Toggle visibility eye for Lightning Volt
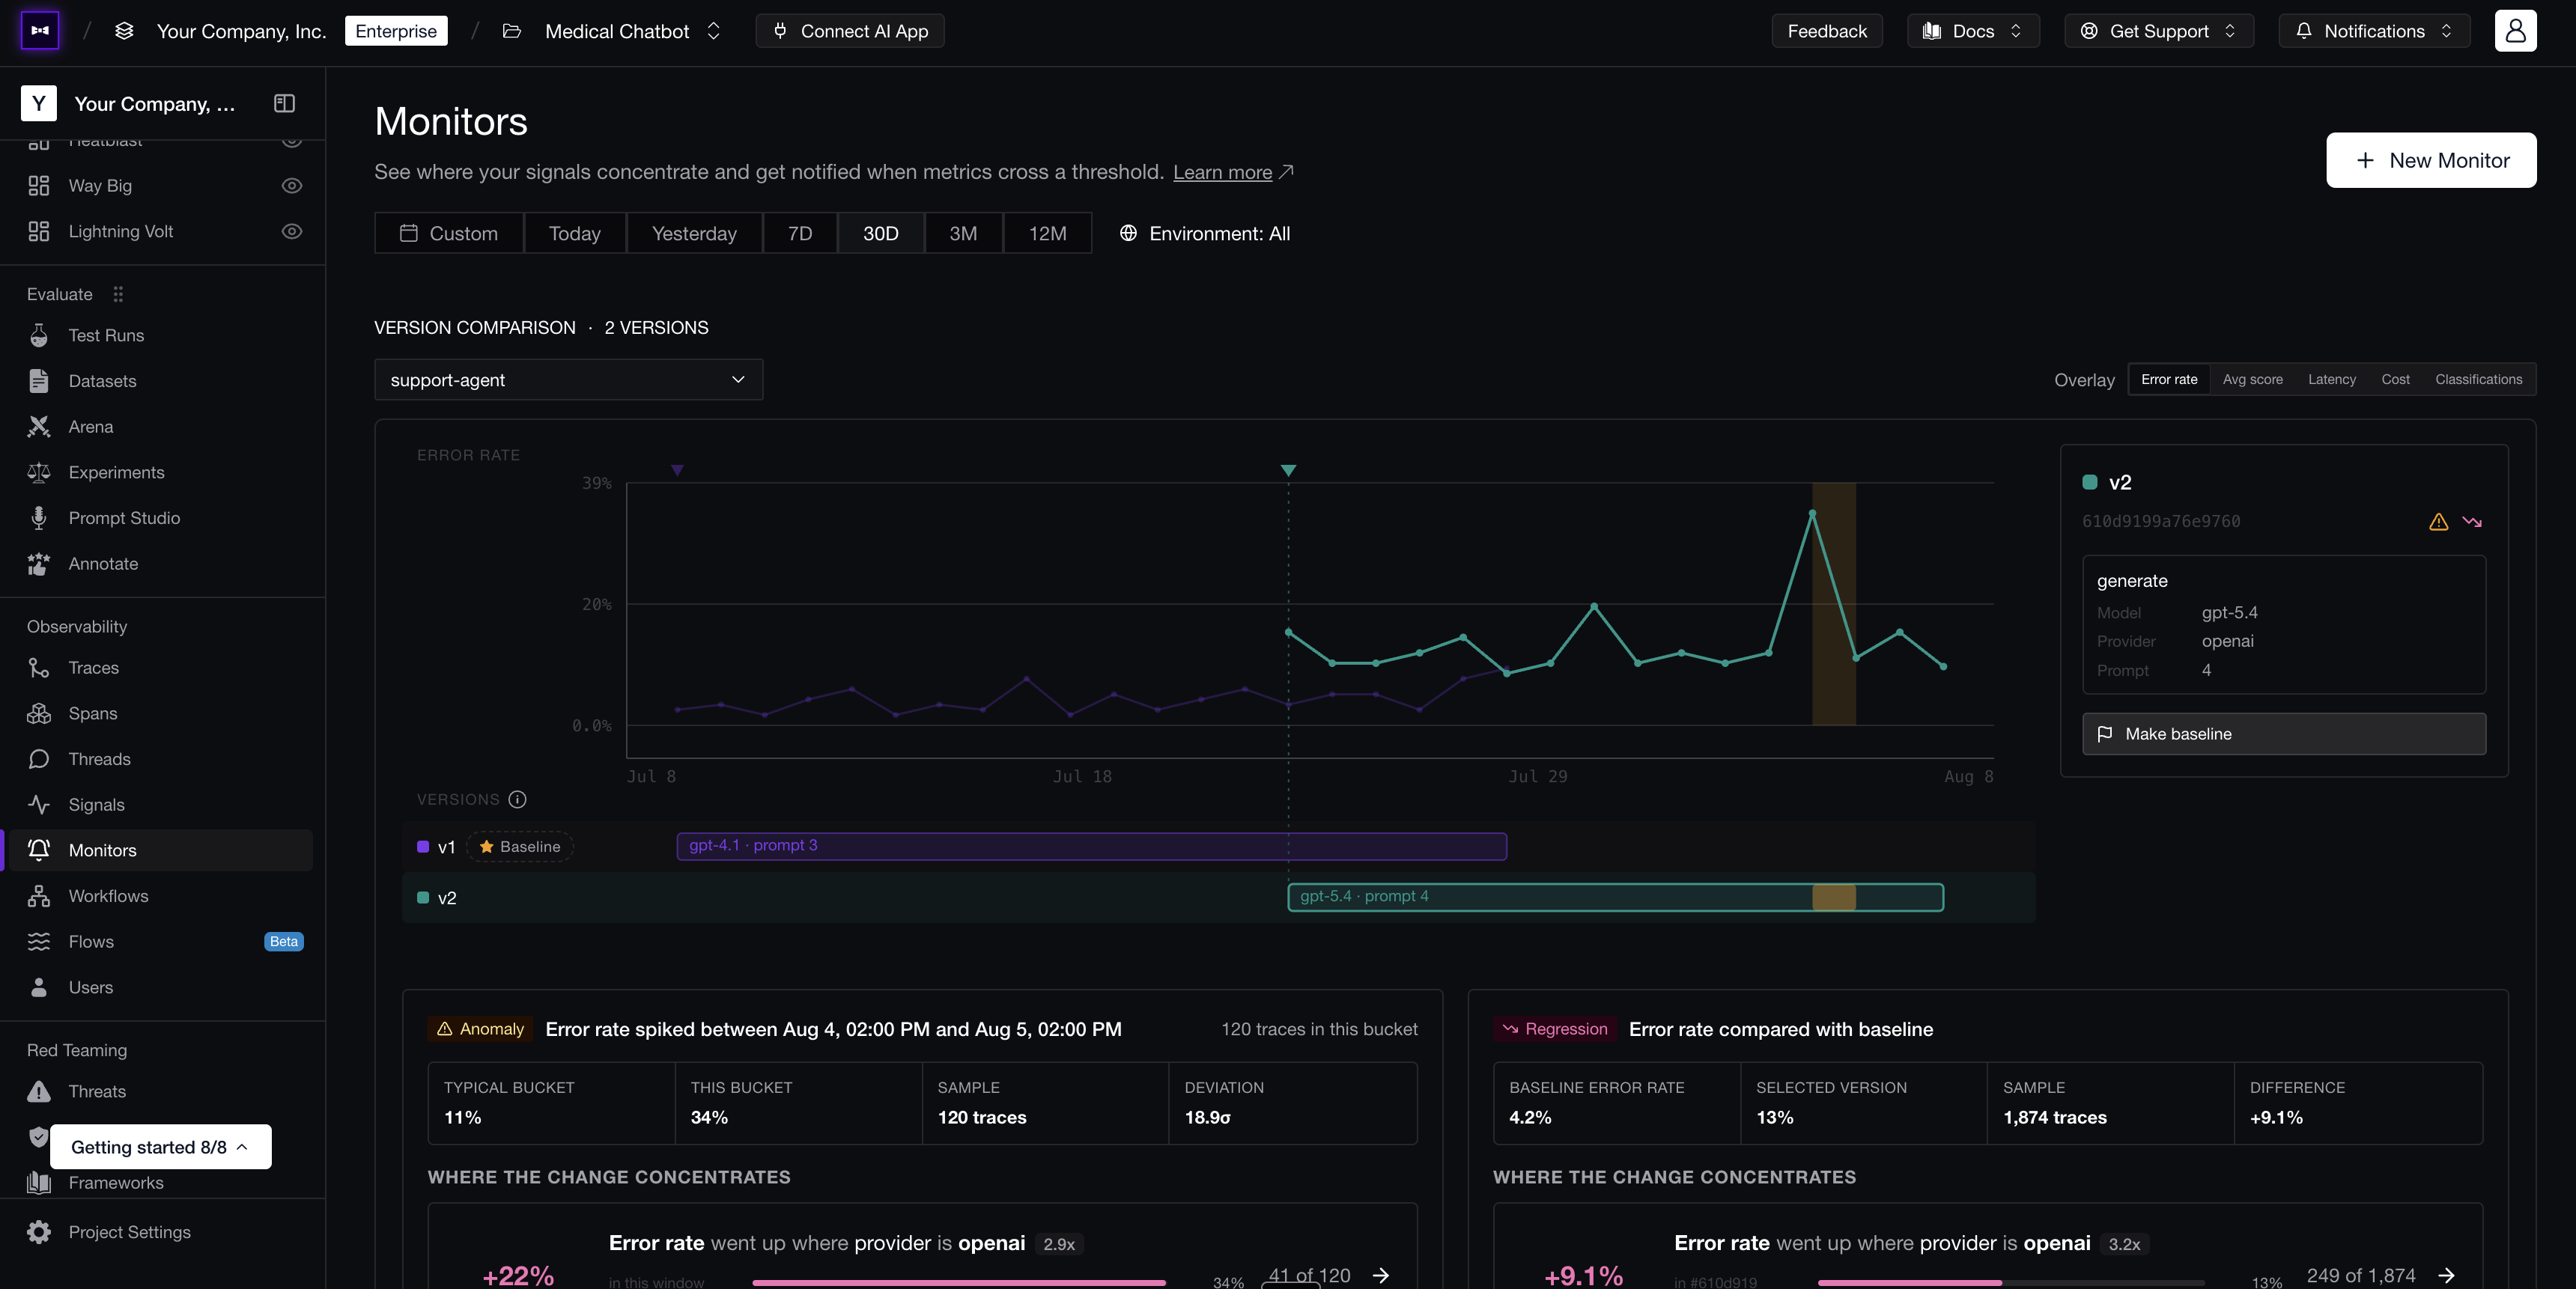2576x1289 pixels. coord(291,231)
